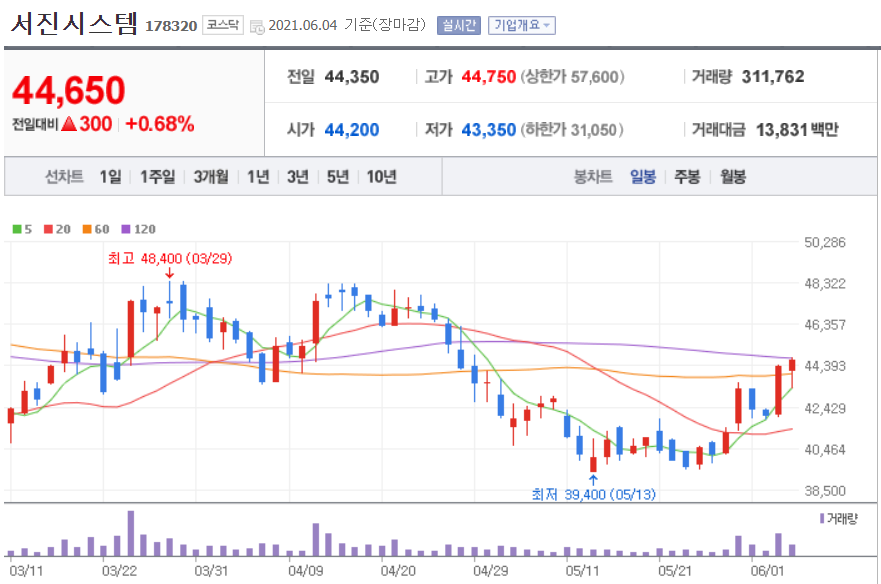Click the 05/11 date axis label
The height and width of the screenshot is (584, 881).
[x=583, y=571]
